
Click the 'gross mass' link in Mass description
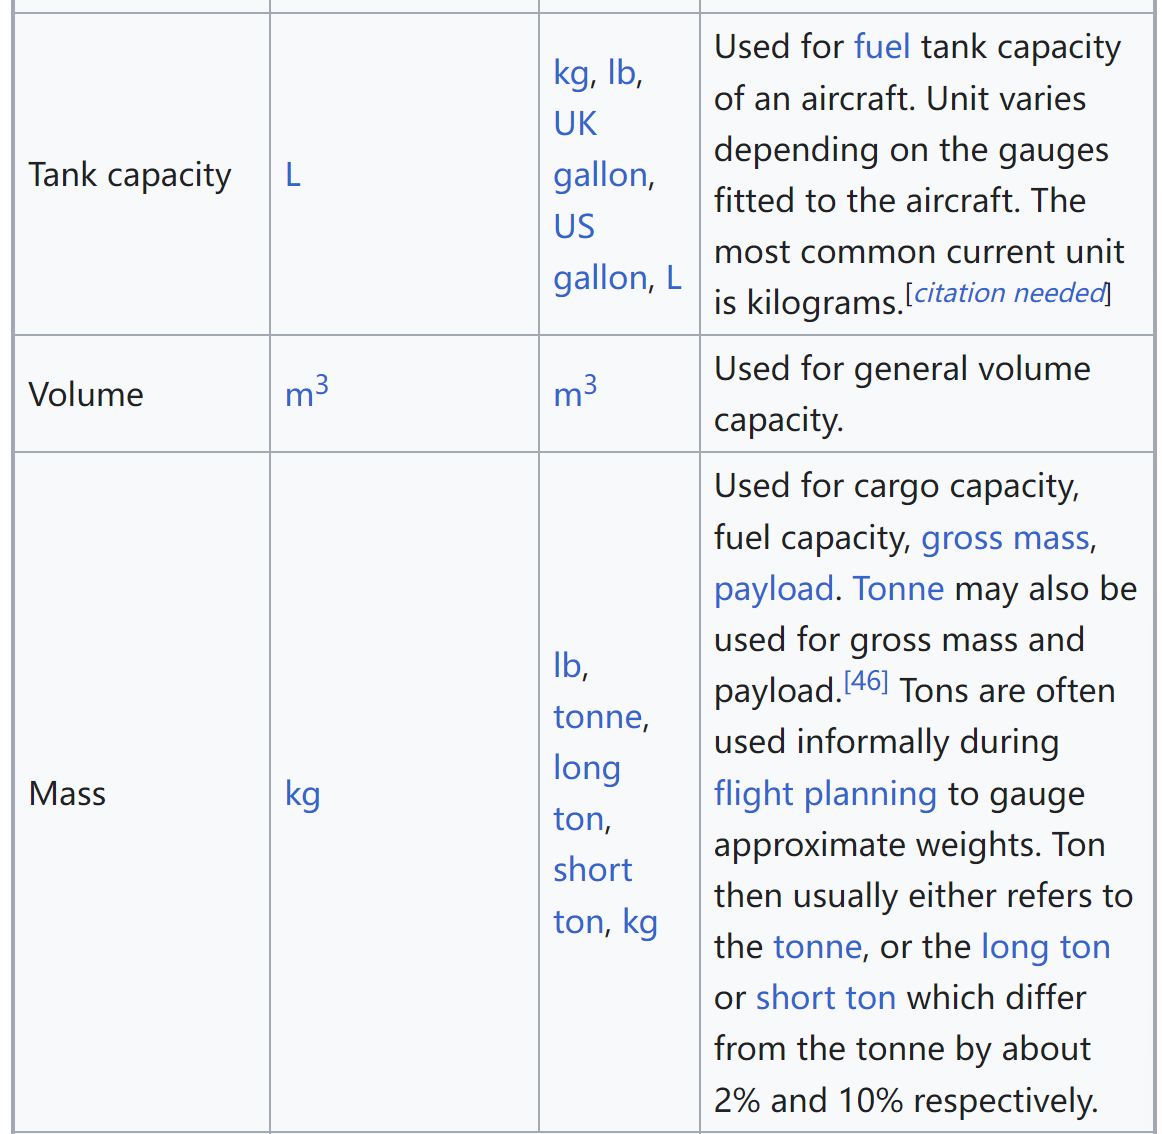pyautogui.click(x=1005, y=538)
